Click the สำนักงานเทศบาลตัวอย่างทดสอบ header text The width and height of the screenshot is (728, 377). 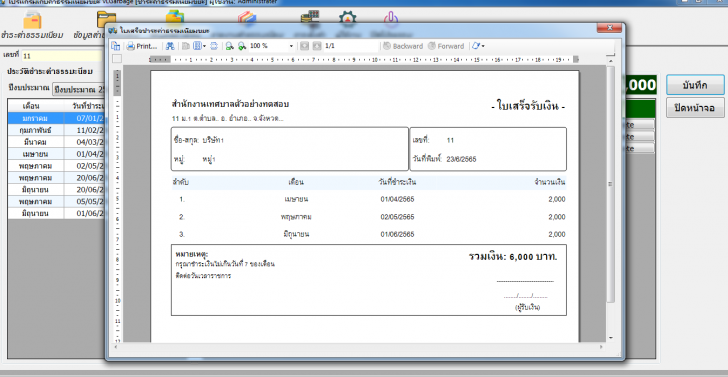coord(230,104)
